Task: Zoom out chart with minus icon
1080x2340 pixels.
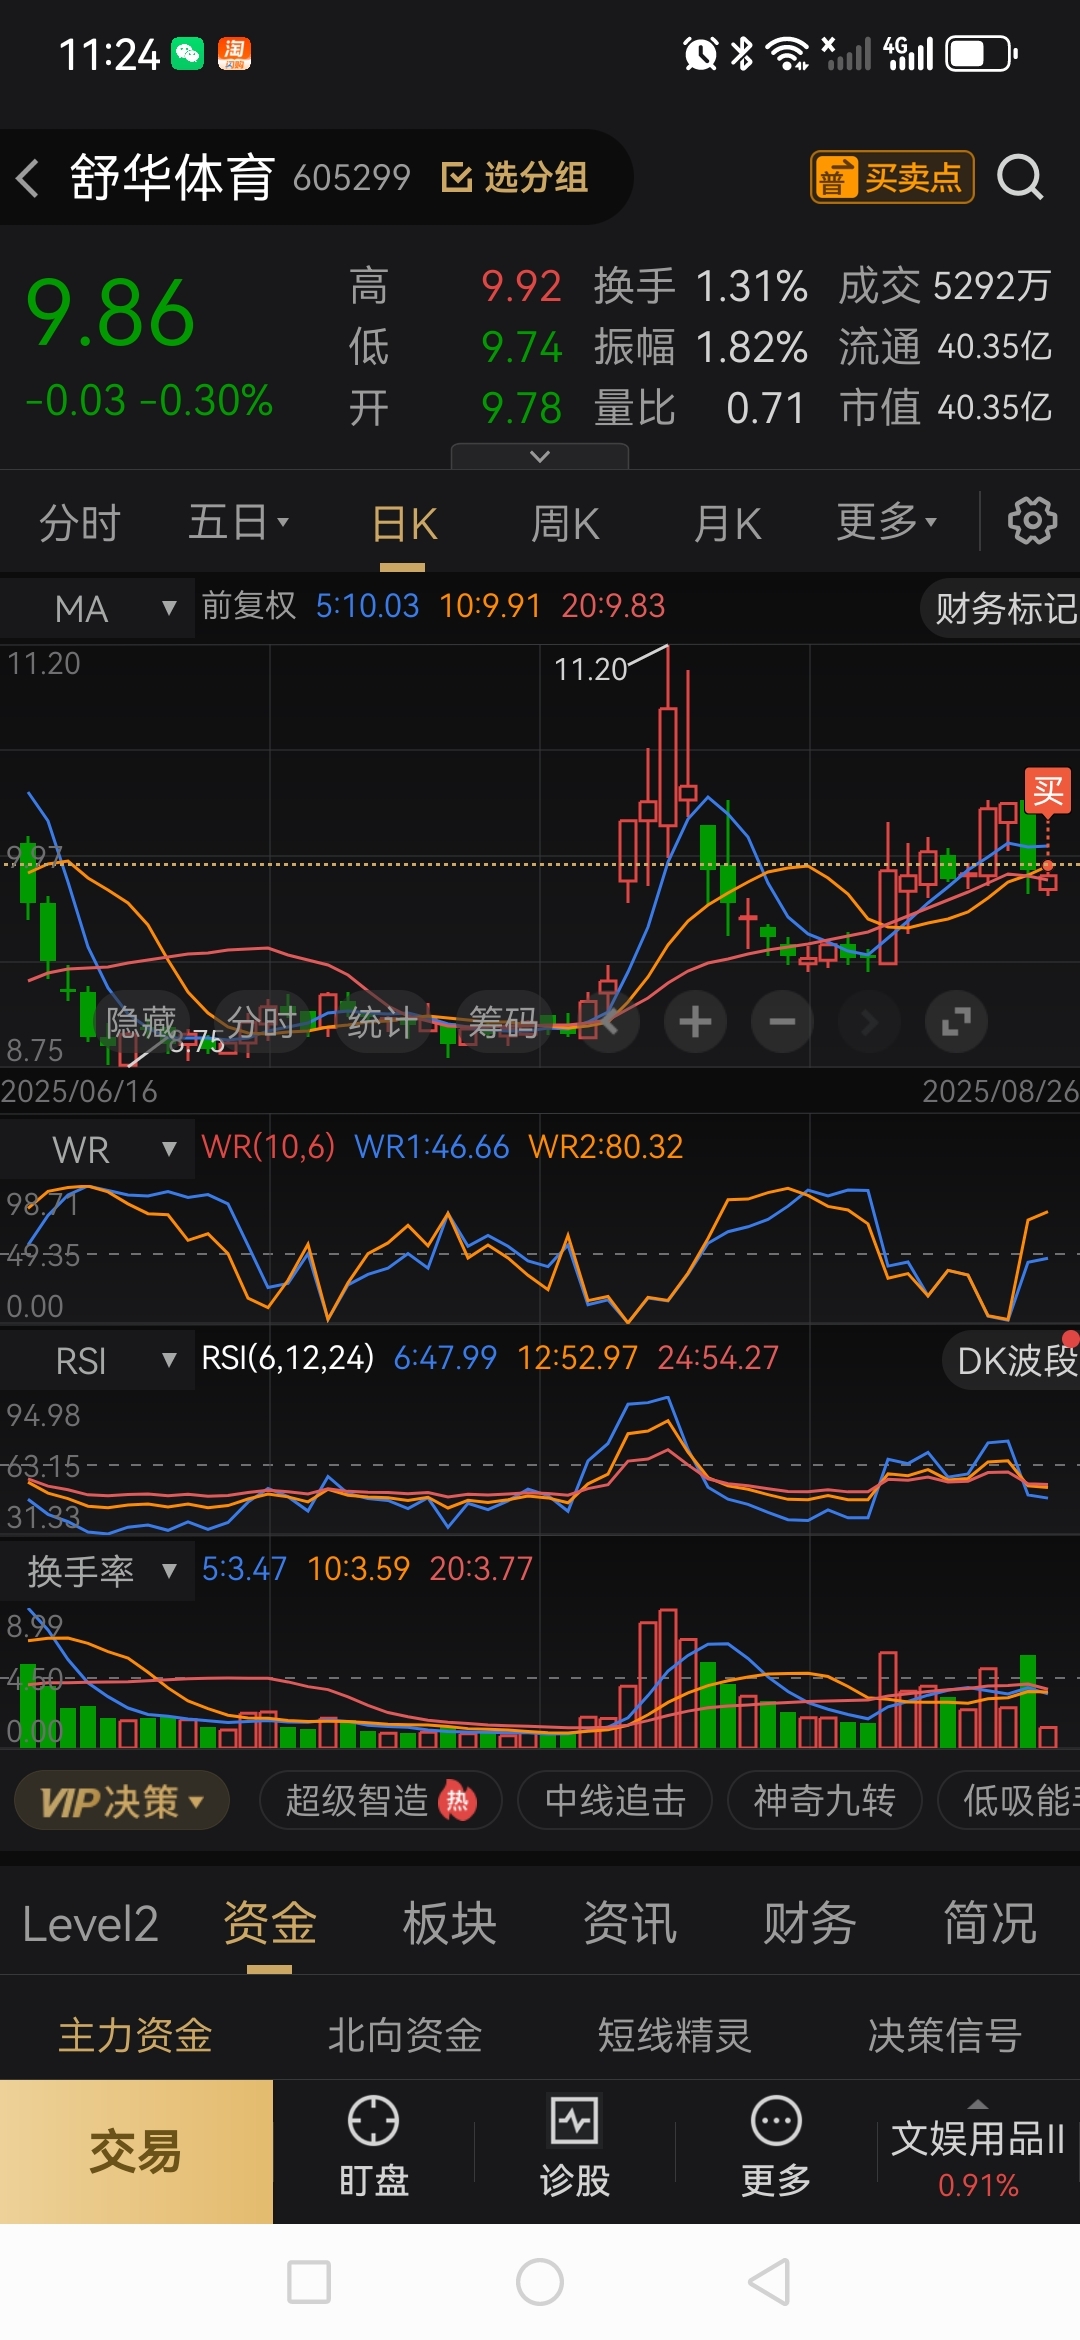Action: [x=782, y=1022]
